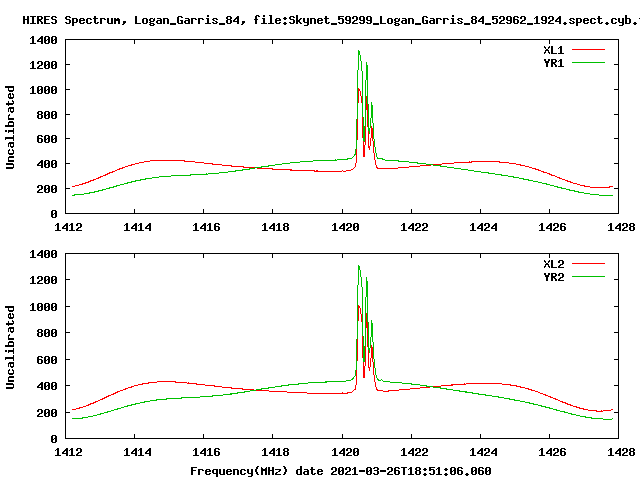This screenshot has width=640, height=480.
Task: Click the XL2 legend label in bottom plot
Action: point(553,264)
